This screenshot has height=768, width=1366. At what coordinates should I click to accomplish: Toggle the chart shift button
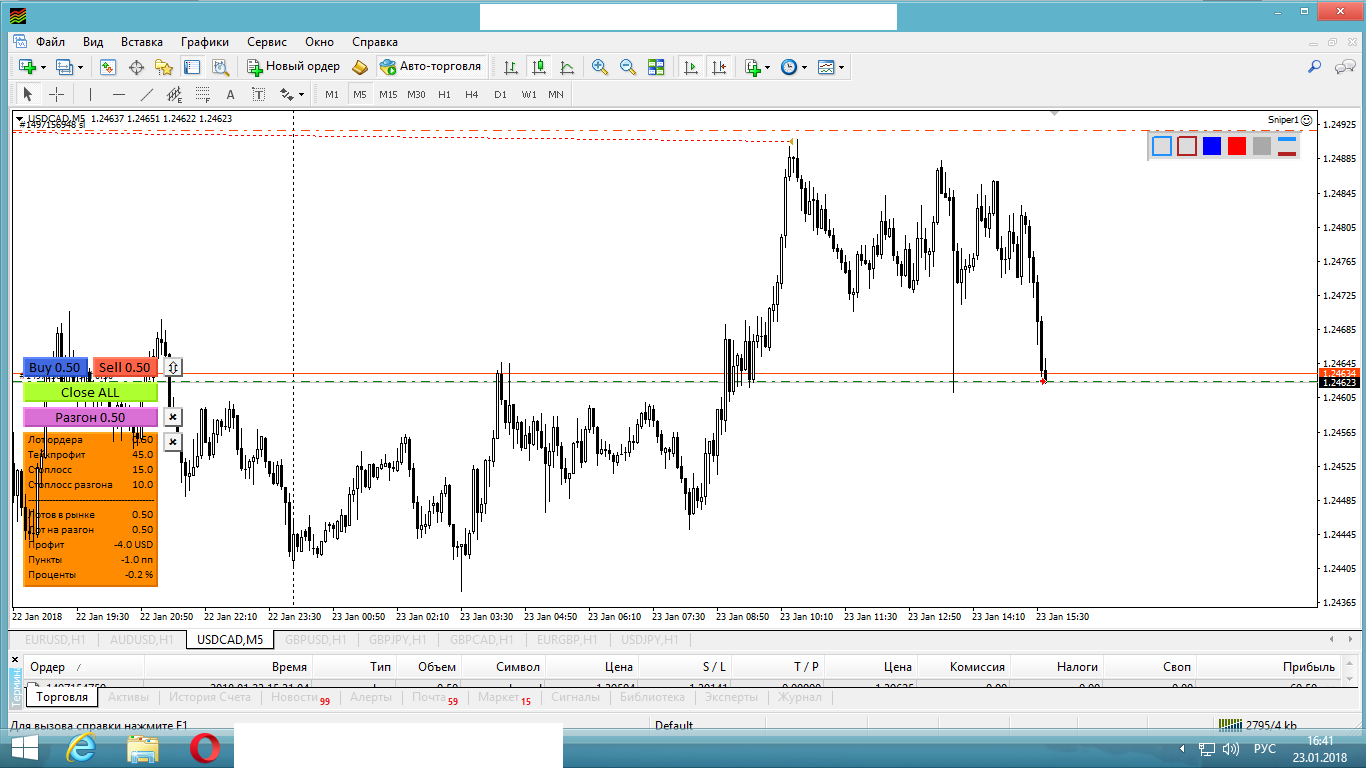click(718, 67)
